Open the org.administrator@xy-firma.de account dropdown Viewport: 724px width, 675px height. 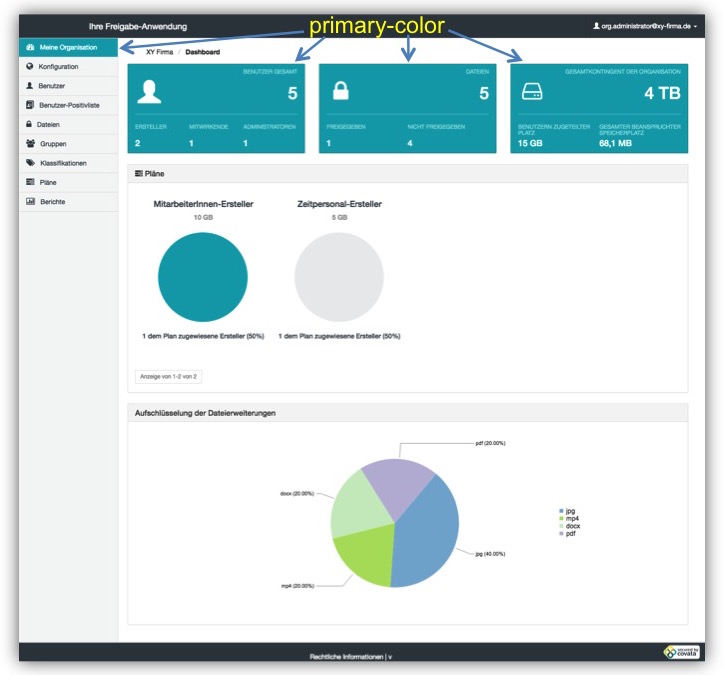pyautogui.click(x=645, y=26)
